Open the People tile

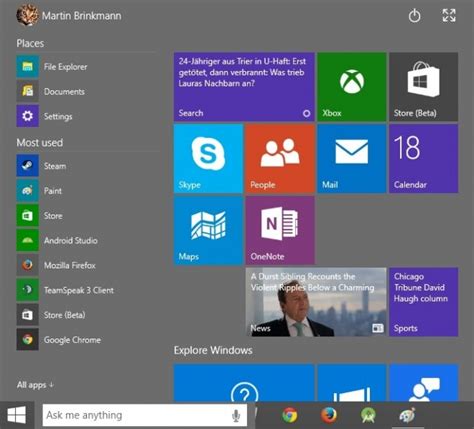point(280,159)
